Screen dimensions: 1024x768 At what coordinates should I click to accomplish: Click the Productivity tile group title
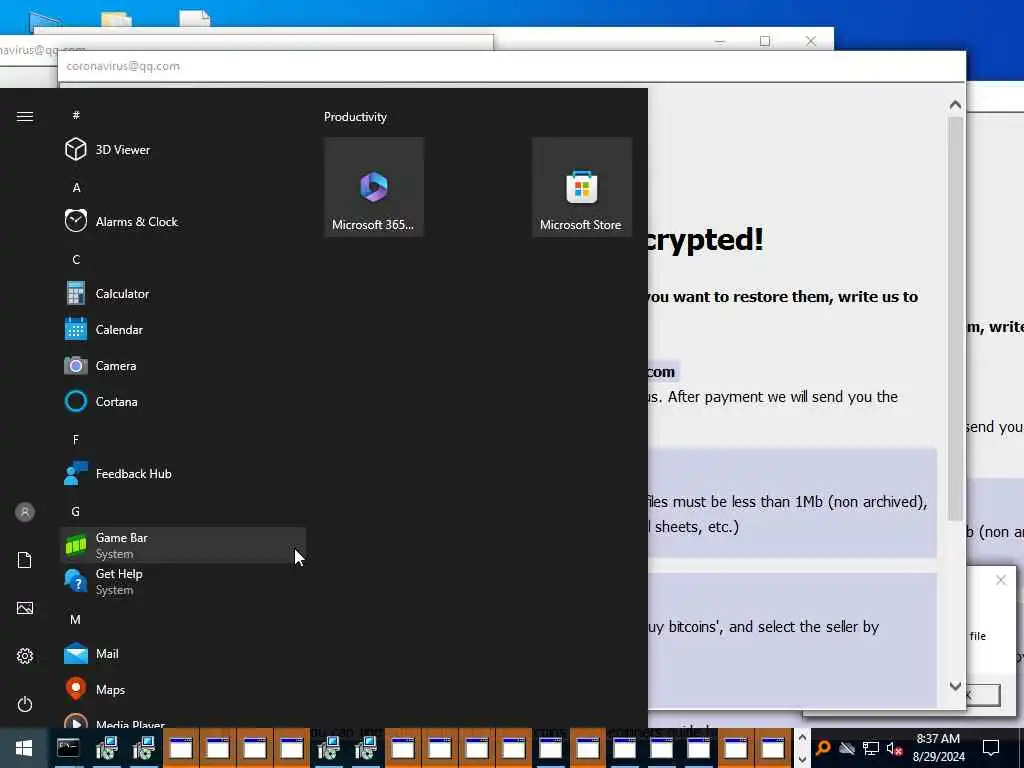click(x=355, y=117)
